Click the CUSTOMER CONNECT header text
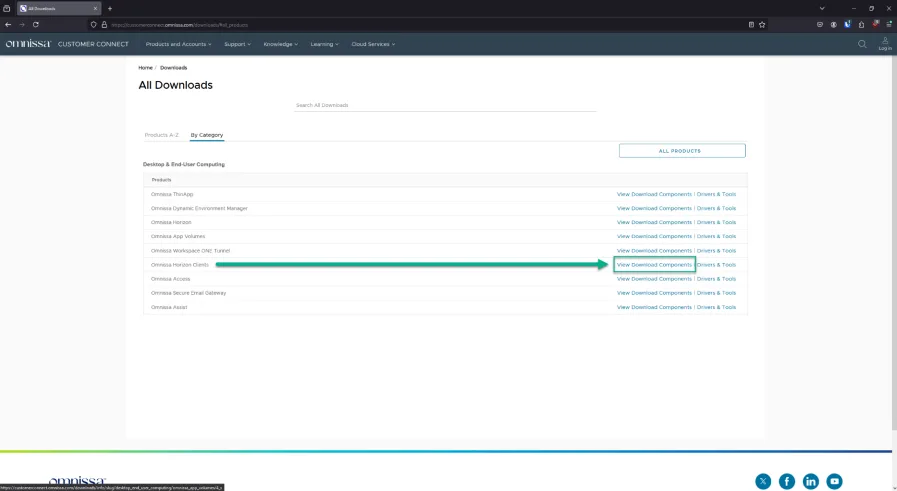897x491 pixels. (x=93, y=44)
